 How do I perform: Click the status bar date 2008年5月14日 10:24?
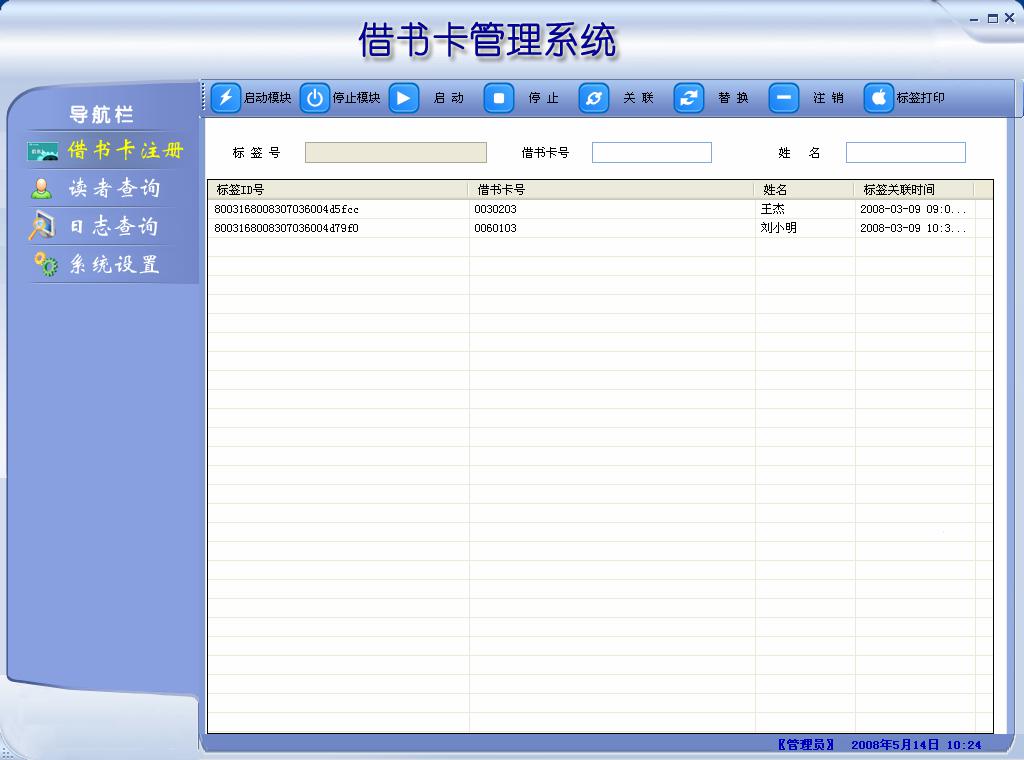(x=916, y=744)
